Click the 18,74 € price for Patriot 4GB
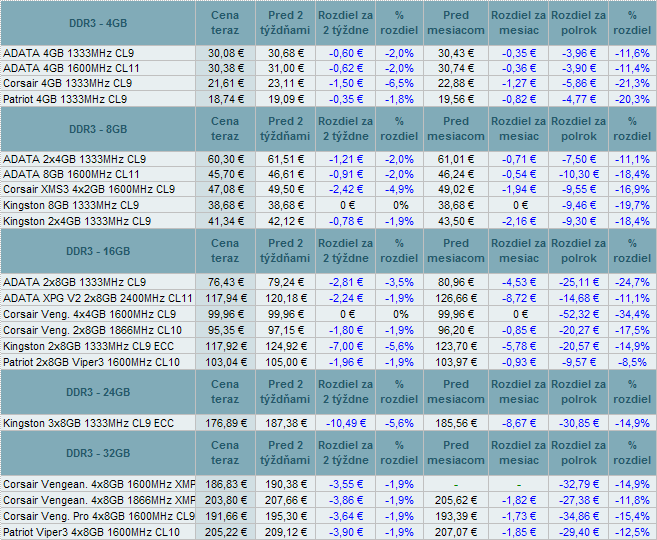 [225, 99]
